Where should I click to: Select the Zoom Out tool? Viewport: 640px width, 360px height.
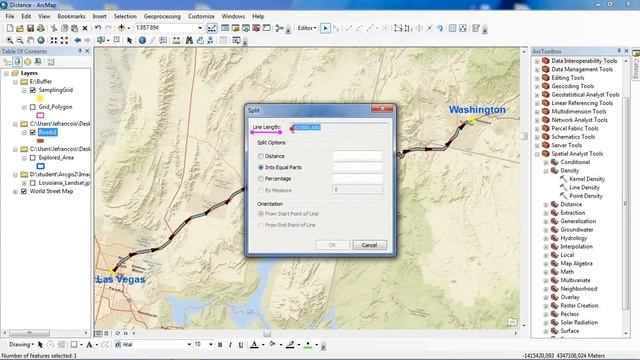tap(20, 40)
